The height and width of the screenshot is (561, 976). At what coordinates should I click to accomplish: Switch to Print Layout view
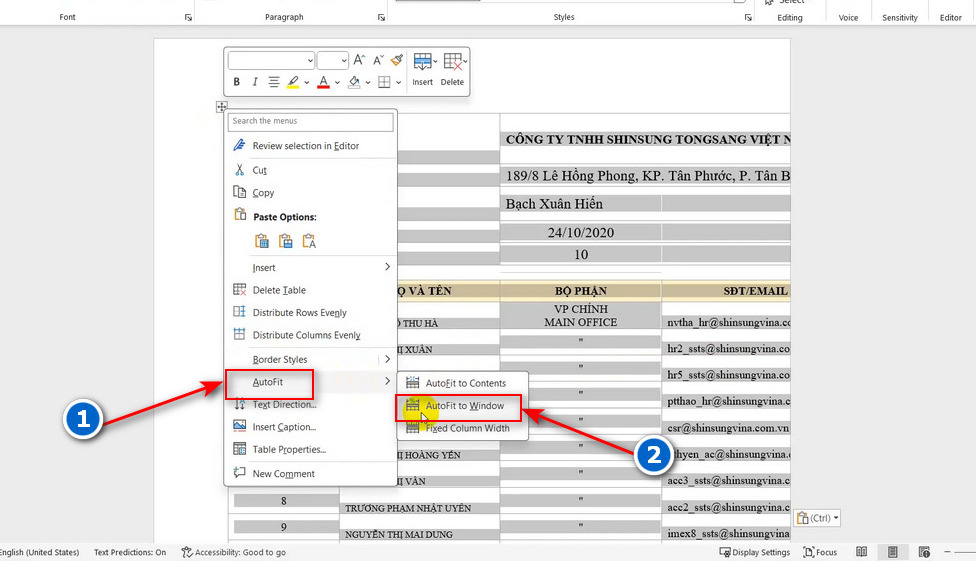pos(893,552)
